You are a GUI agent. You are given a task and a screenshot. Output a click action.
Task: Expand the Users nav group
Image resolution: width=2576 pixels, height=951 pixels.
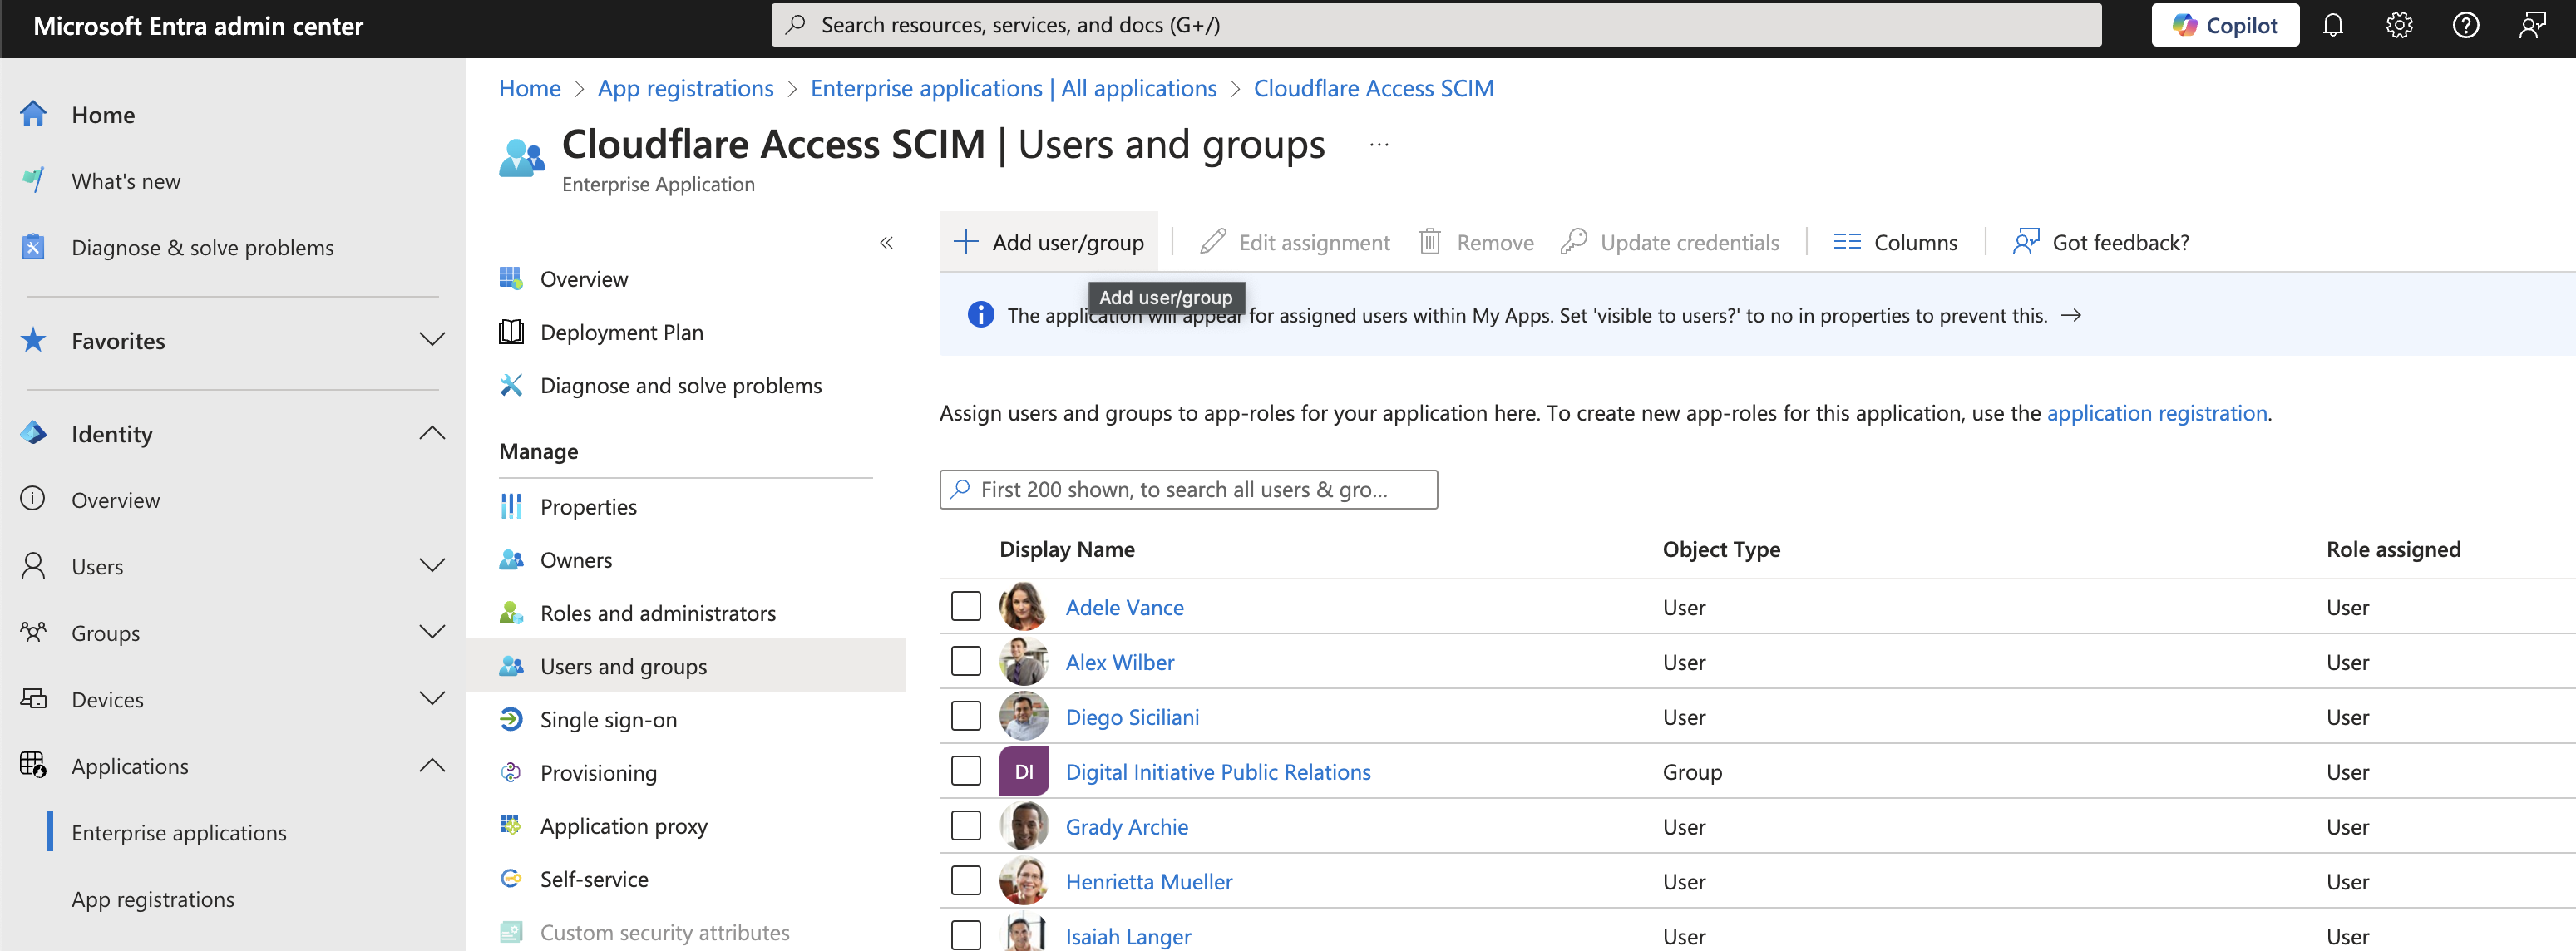coord(431,566)
